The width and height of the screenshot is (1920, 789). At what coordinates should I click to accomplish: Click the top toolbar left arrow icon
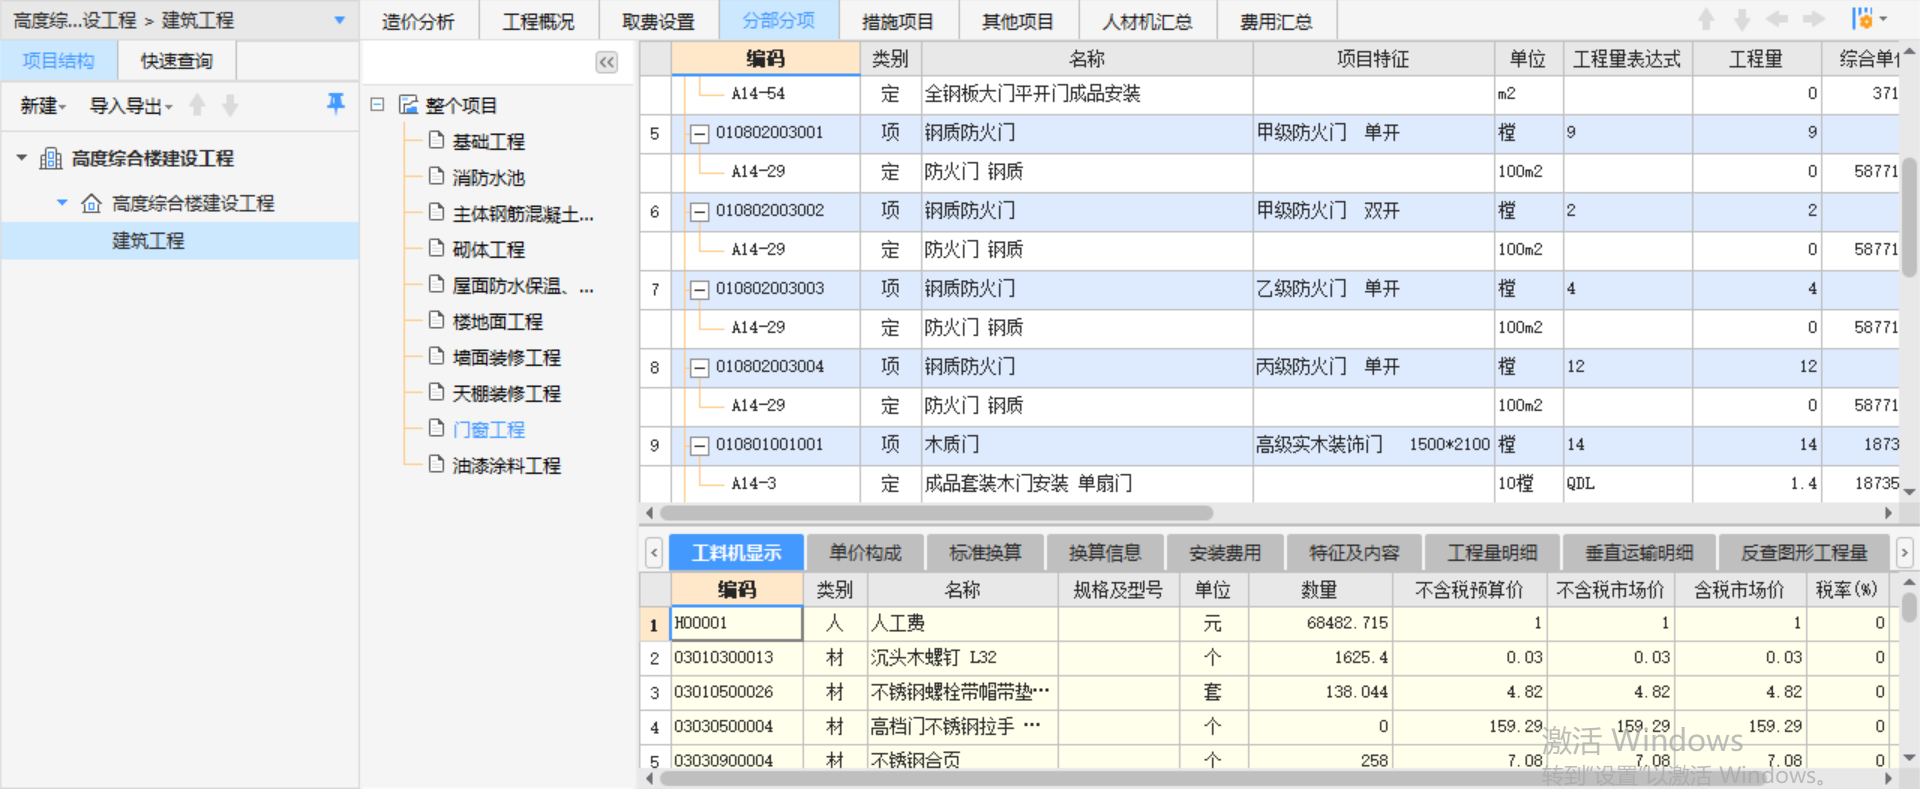(1777, 19)
